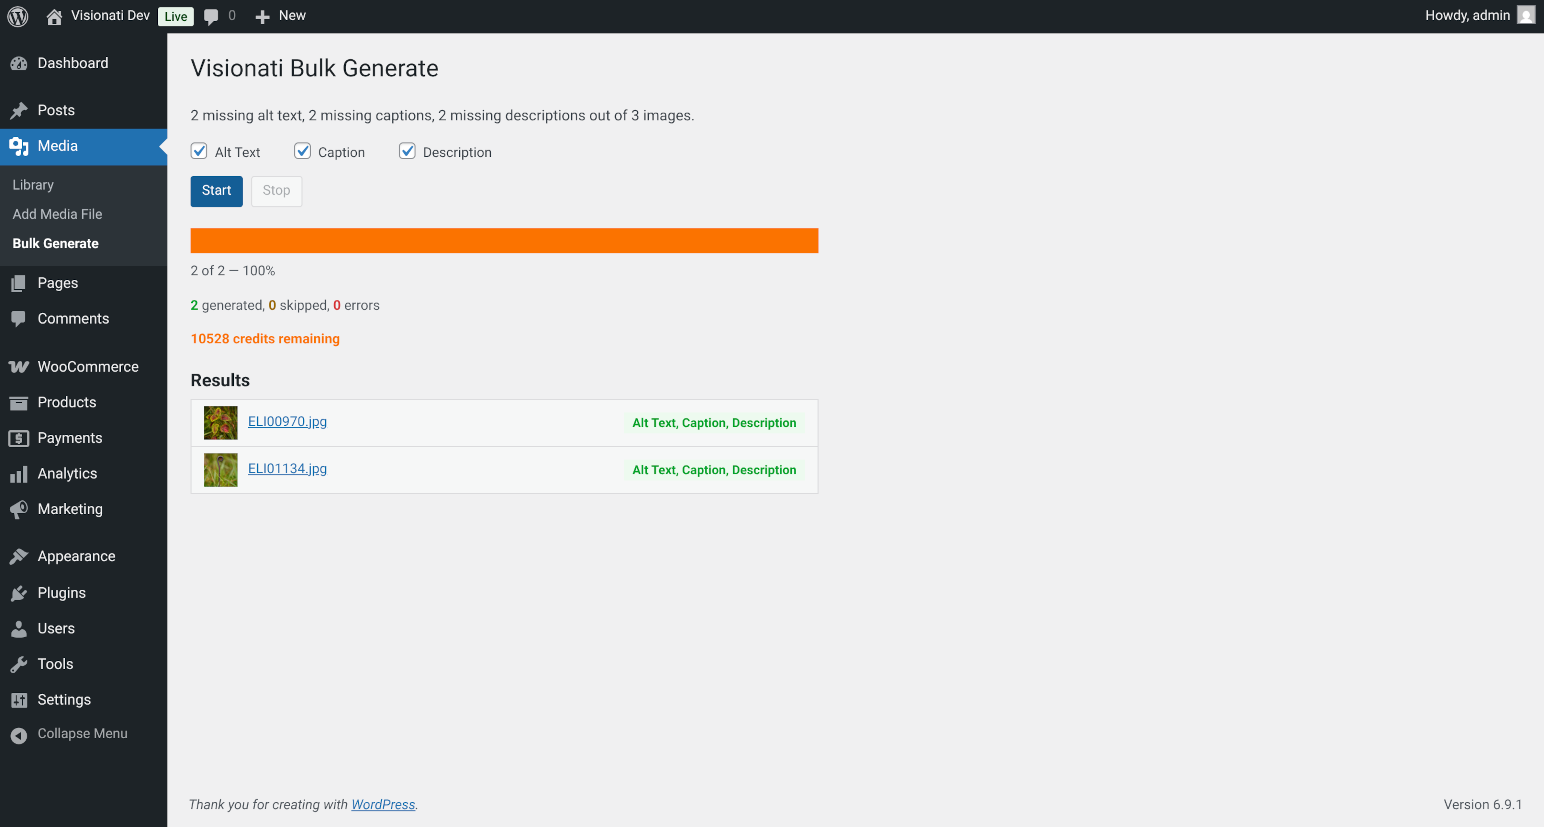Image resolution: width=1544 pixels, height=827 pixels.
Task: Toggle the Description checkbox off
Action: pyautogui.click(x=407, y=150)
